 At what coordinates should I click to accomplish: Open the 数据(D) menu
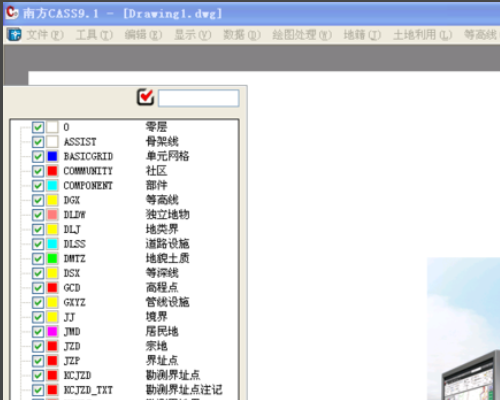(x=242, y=35)
